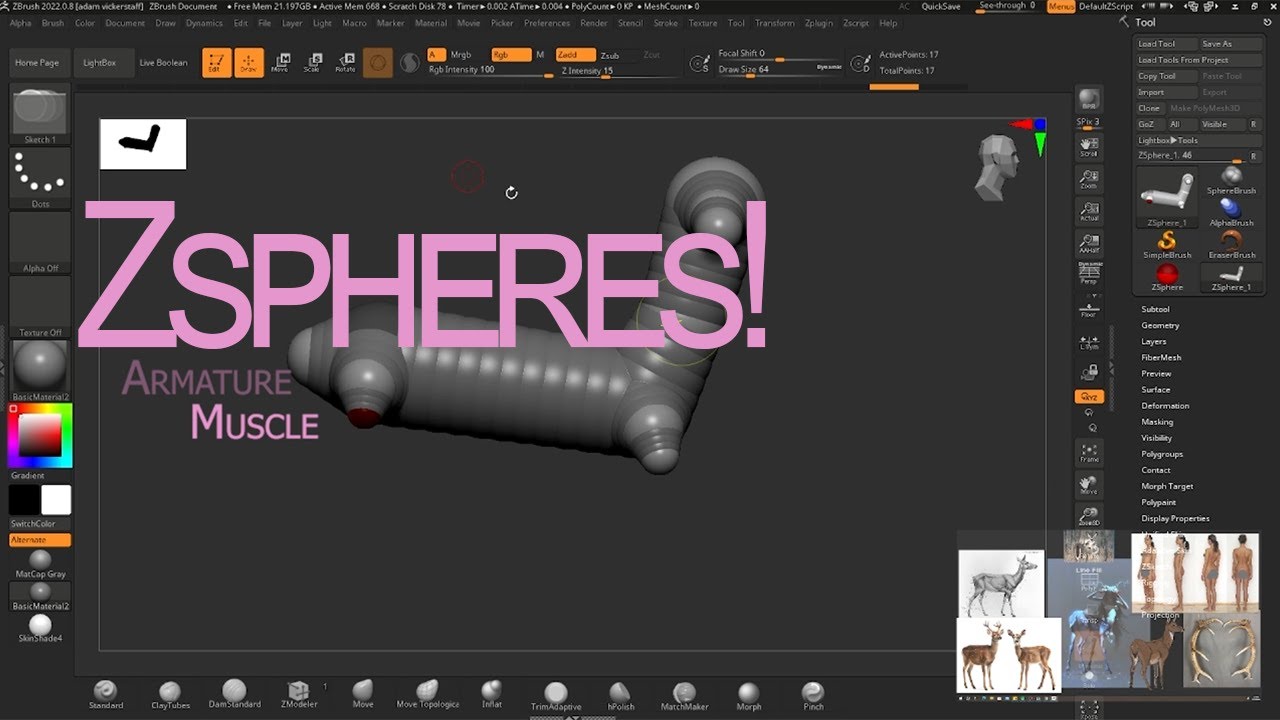Switch to the Scale transform tool
1280x720 pixels.
coord(313,63)
